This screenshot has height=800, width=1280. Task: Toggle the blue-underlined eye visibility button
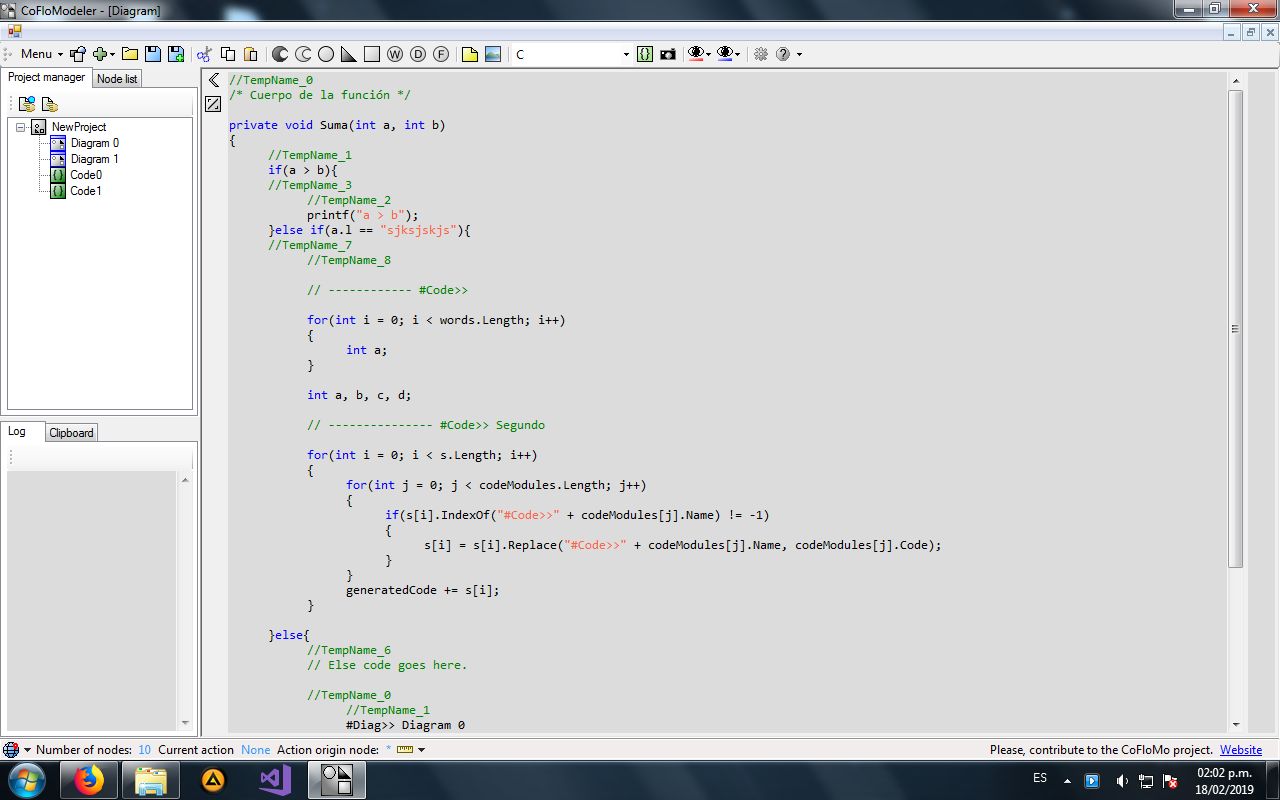coord(726,54)
